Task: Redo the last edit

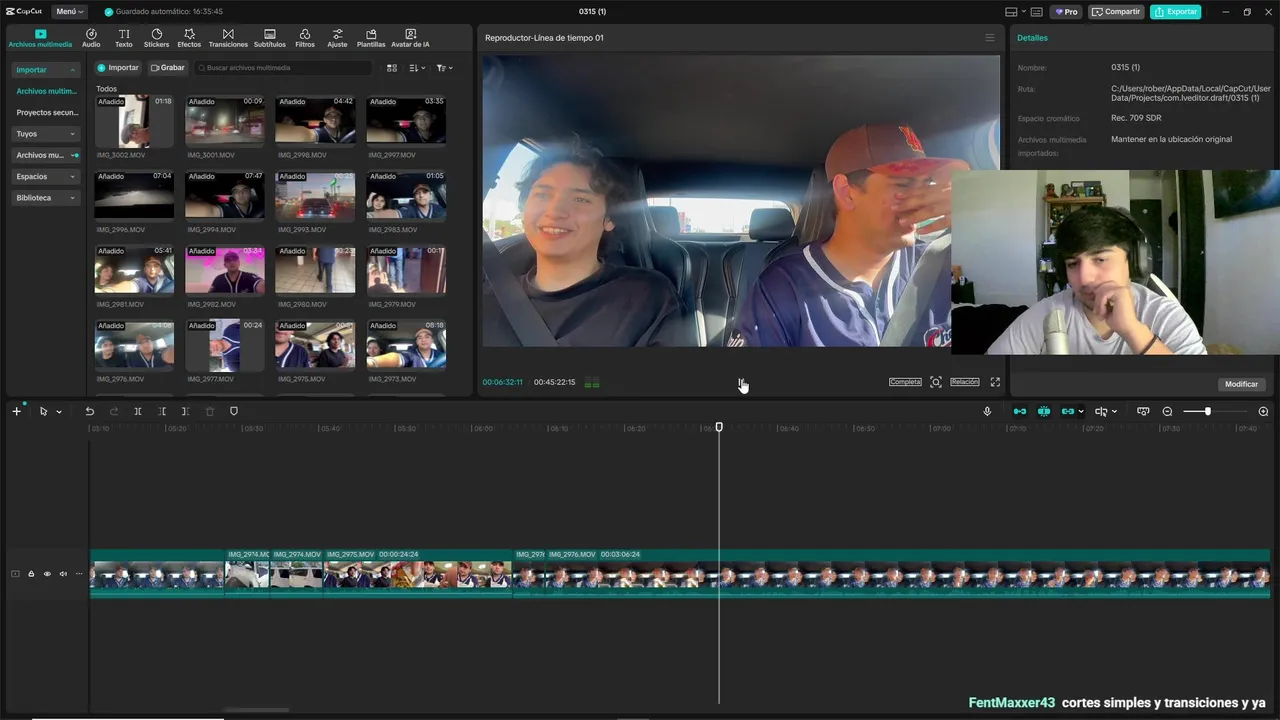Action: click(114, 411)
